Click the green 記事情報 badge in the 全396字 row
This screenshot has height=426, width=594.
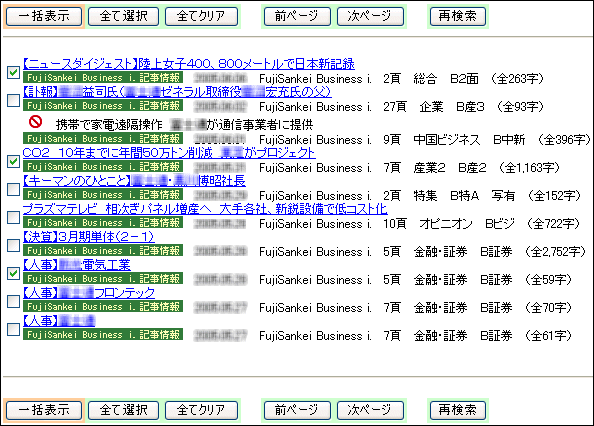click(103, 139)
